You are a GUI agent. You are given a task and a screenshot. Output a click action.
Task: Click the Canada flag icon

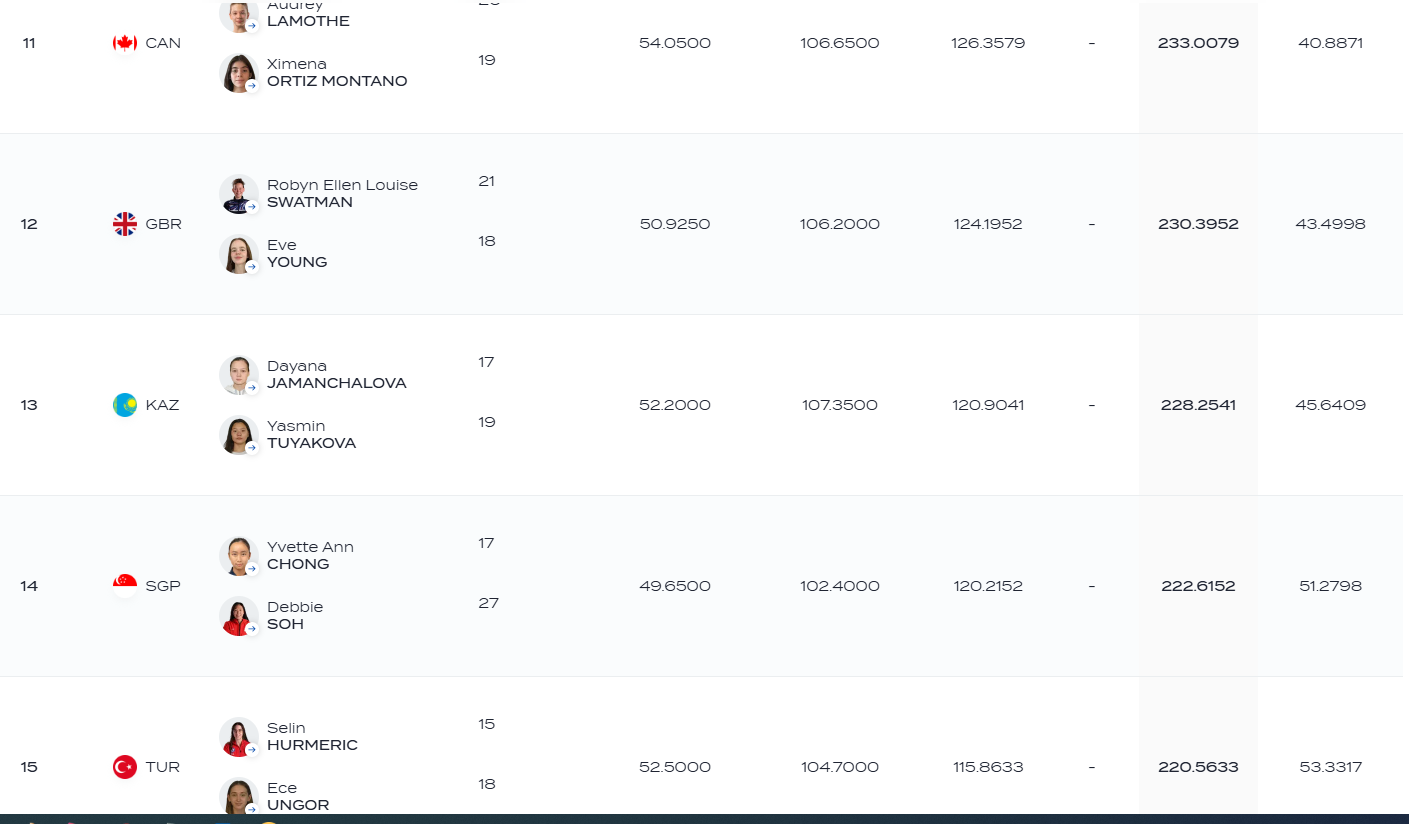tap(125, 43)
